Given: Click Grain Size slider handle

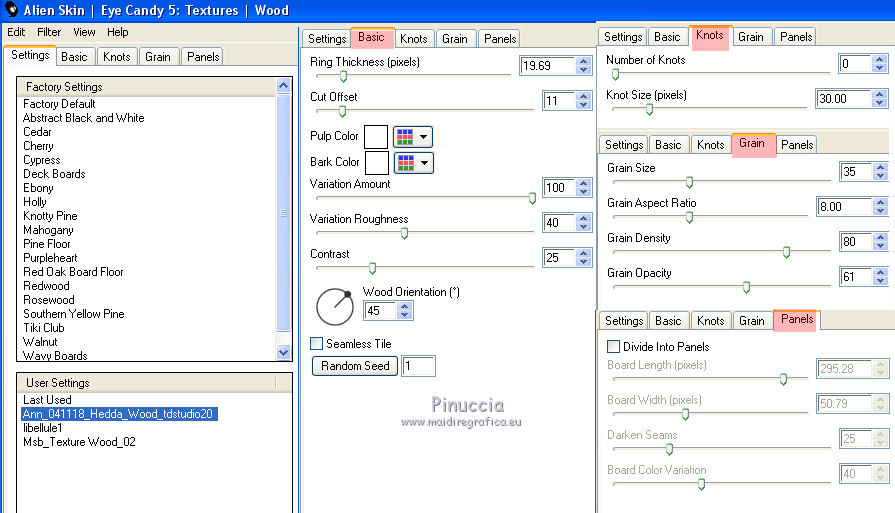Looking at the screenshot, I should [x=689, y=182].
